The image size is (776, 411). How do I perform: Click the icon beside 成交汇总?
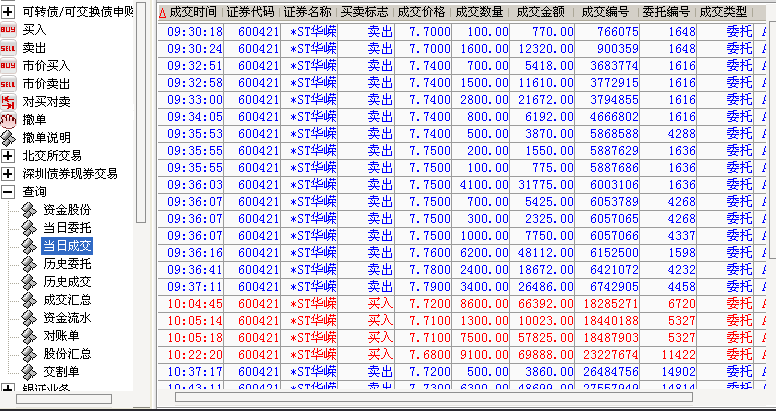29,300
